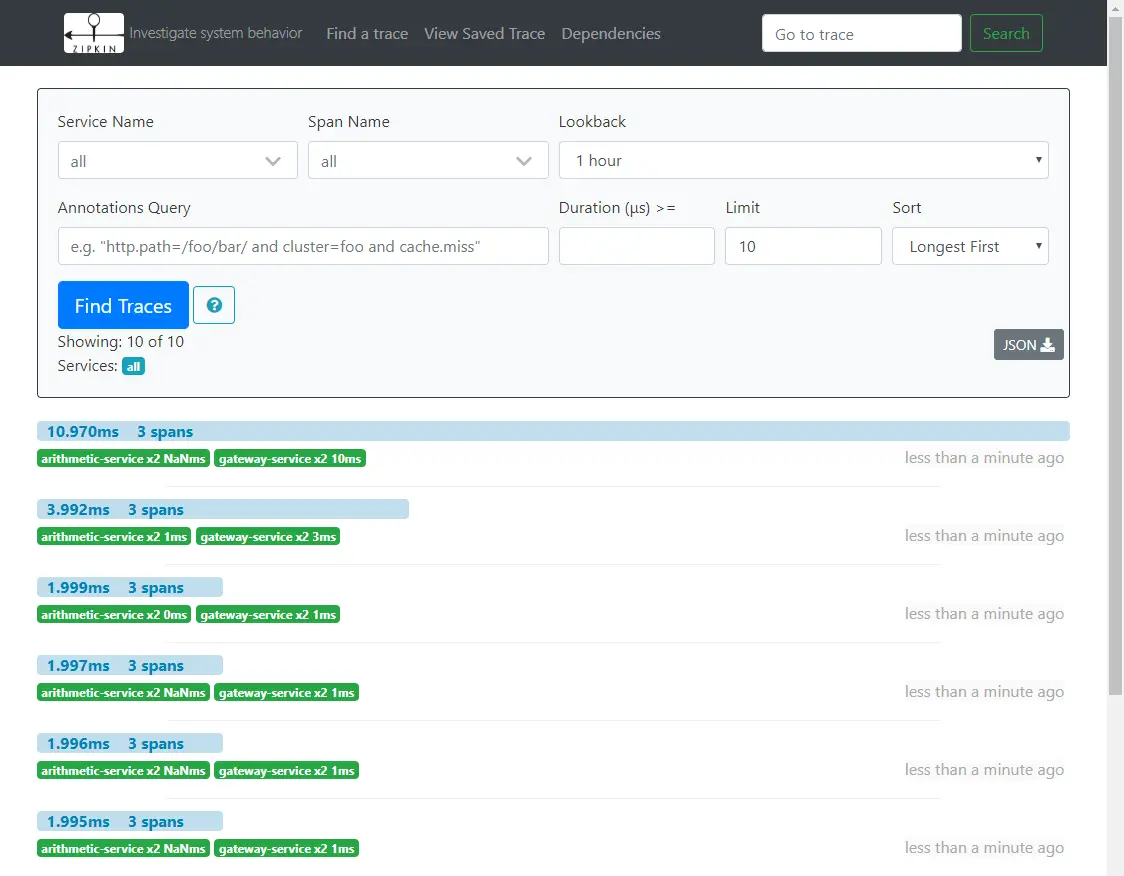Open the 1.995ms trace bar

coord(130,822)
